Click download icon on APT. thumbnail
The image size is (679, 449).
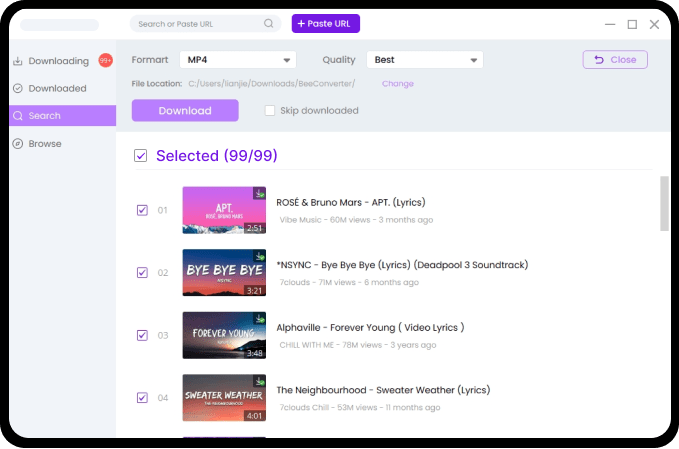[259, 193]
